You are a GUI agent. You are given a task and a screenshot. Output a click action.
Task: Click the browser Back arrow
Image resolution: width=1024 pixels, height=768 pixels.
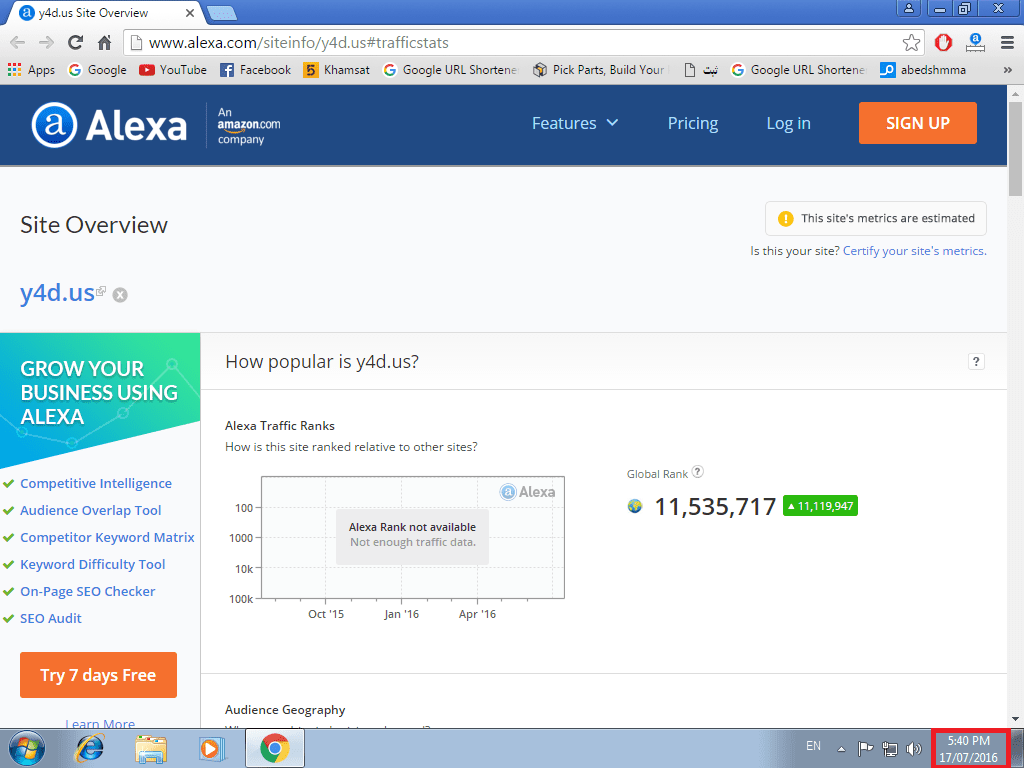click(18, 43)
